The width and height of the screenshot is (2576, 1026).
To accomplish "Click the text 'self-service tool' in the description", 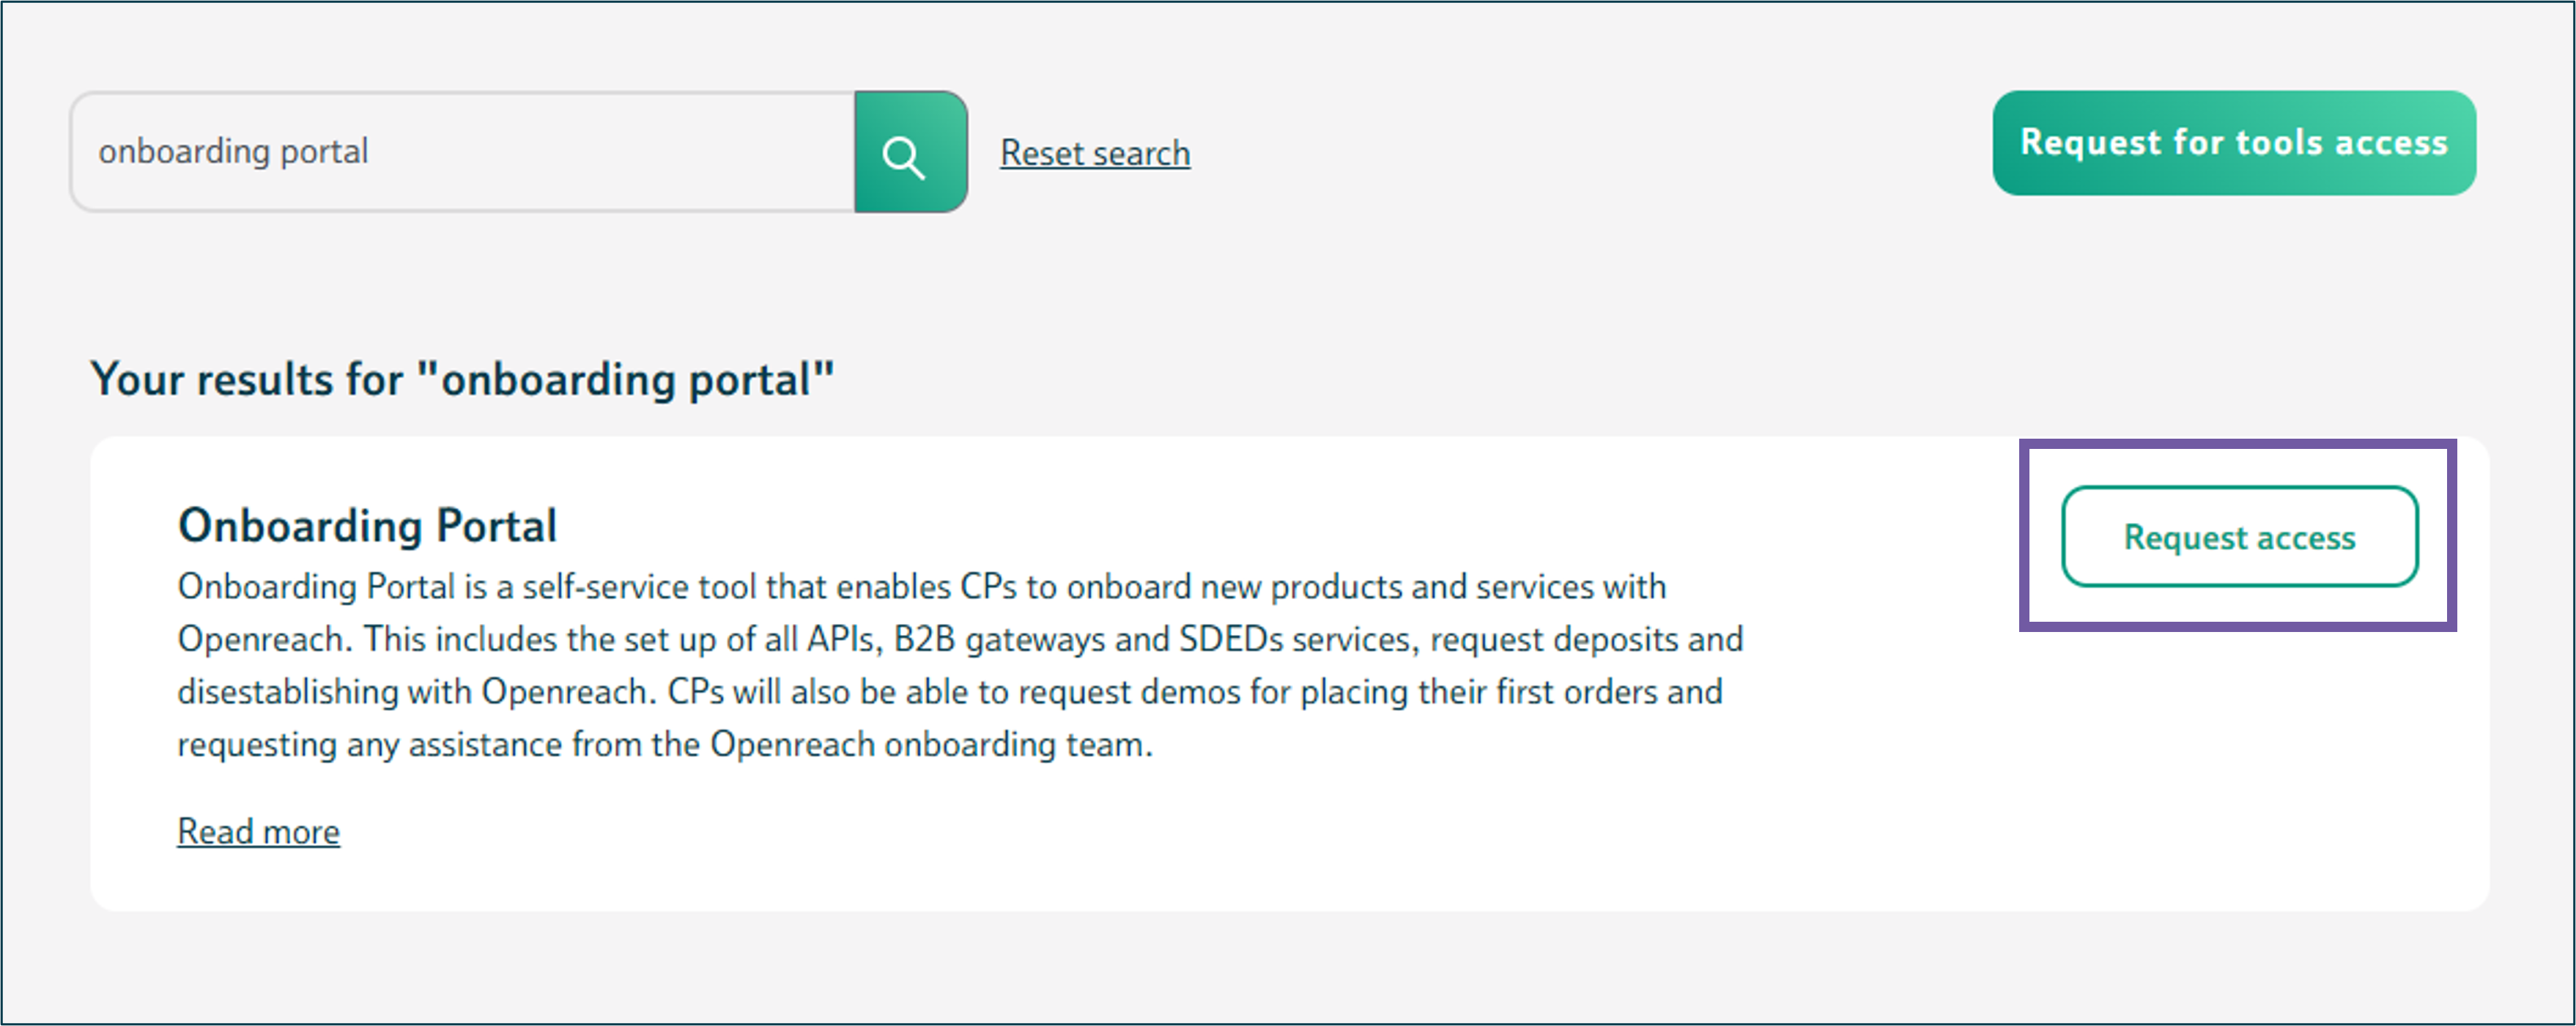I will [x=638, y=587].
